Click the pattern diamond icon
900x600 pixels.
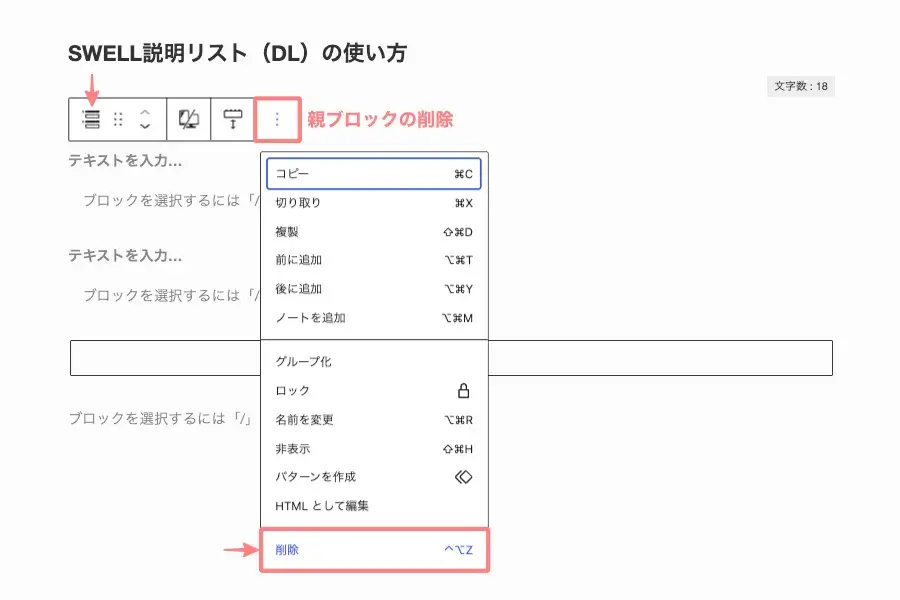pos(463,477)
